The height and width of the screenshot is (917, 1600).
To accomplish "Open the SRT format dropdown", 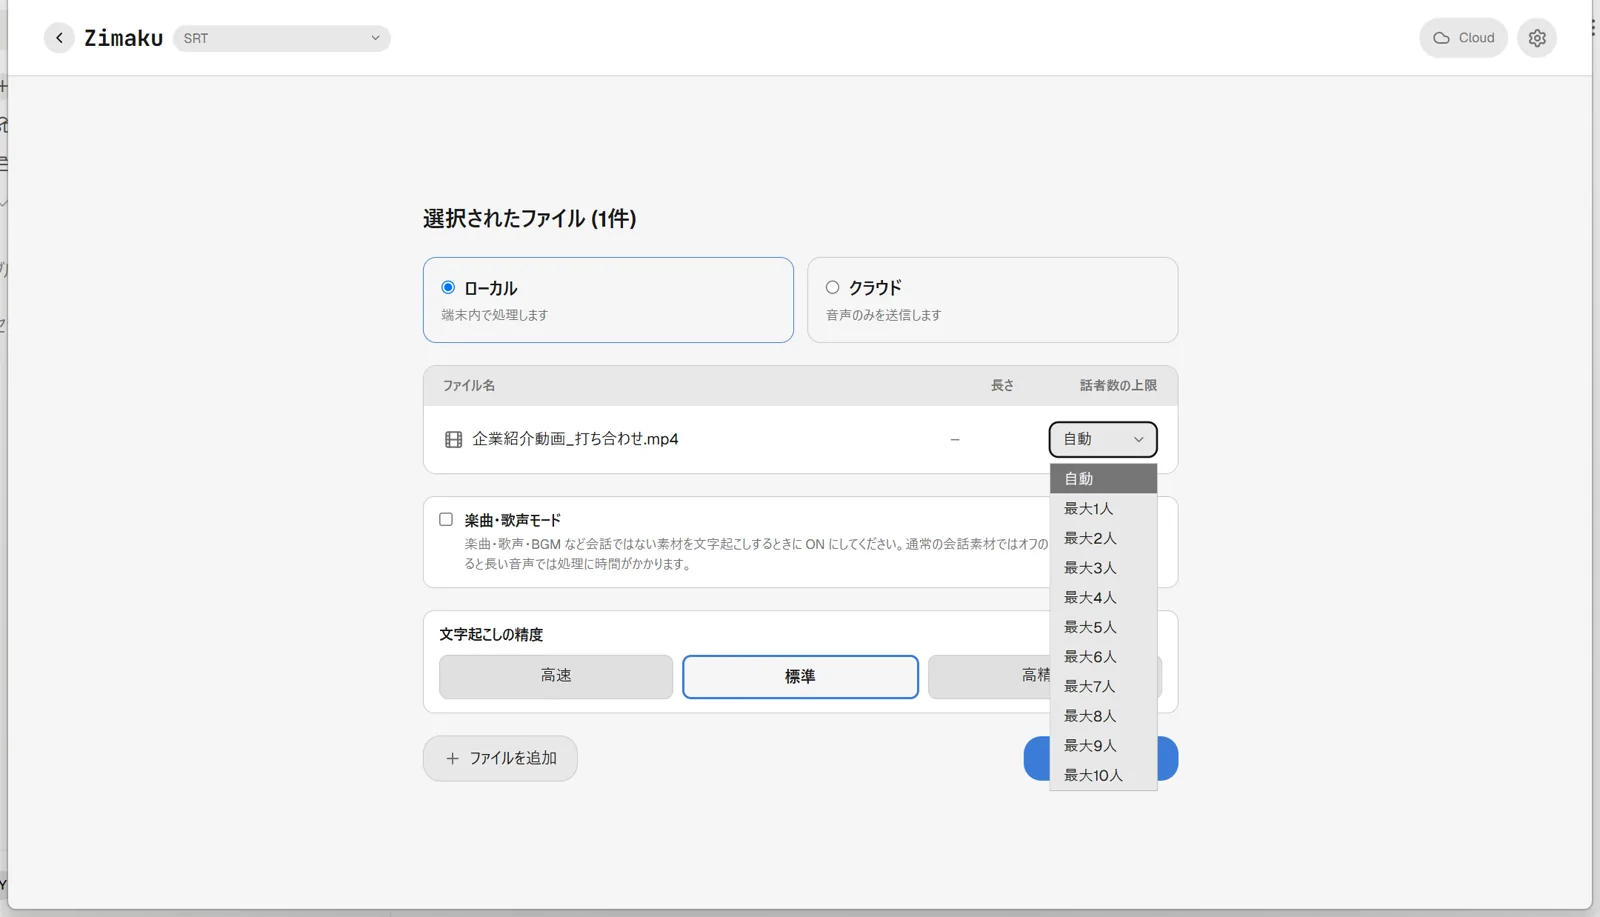I will pos(282,38).
